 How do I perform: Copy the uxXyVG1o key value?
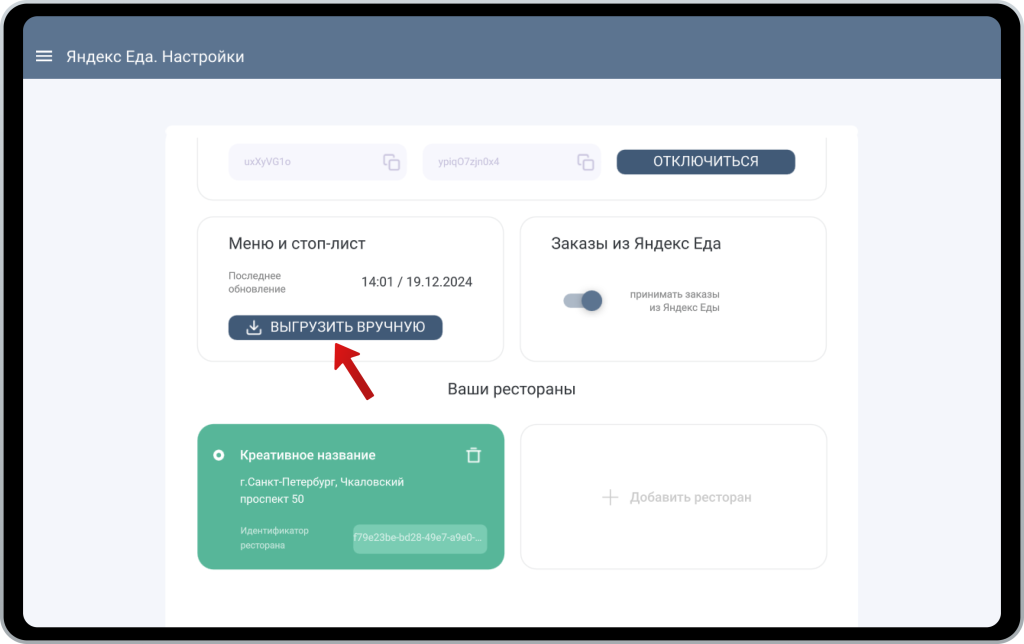pyautogui.click(x=391, y=162)
